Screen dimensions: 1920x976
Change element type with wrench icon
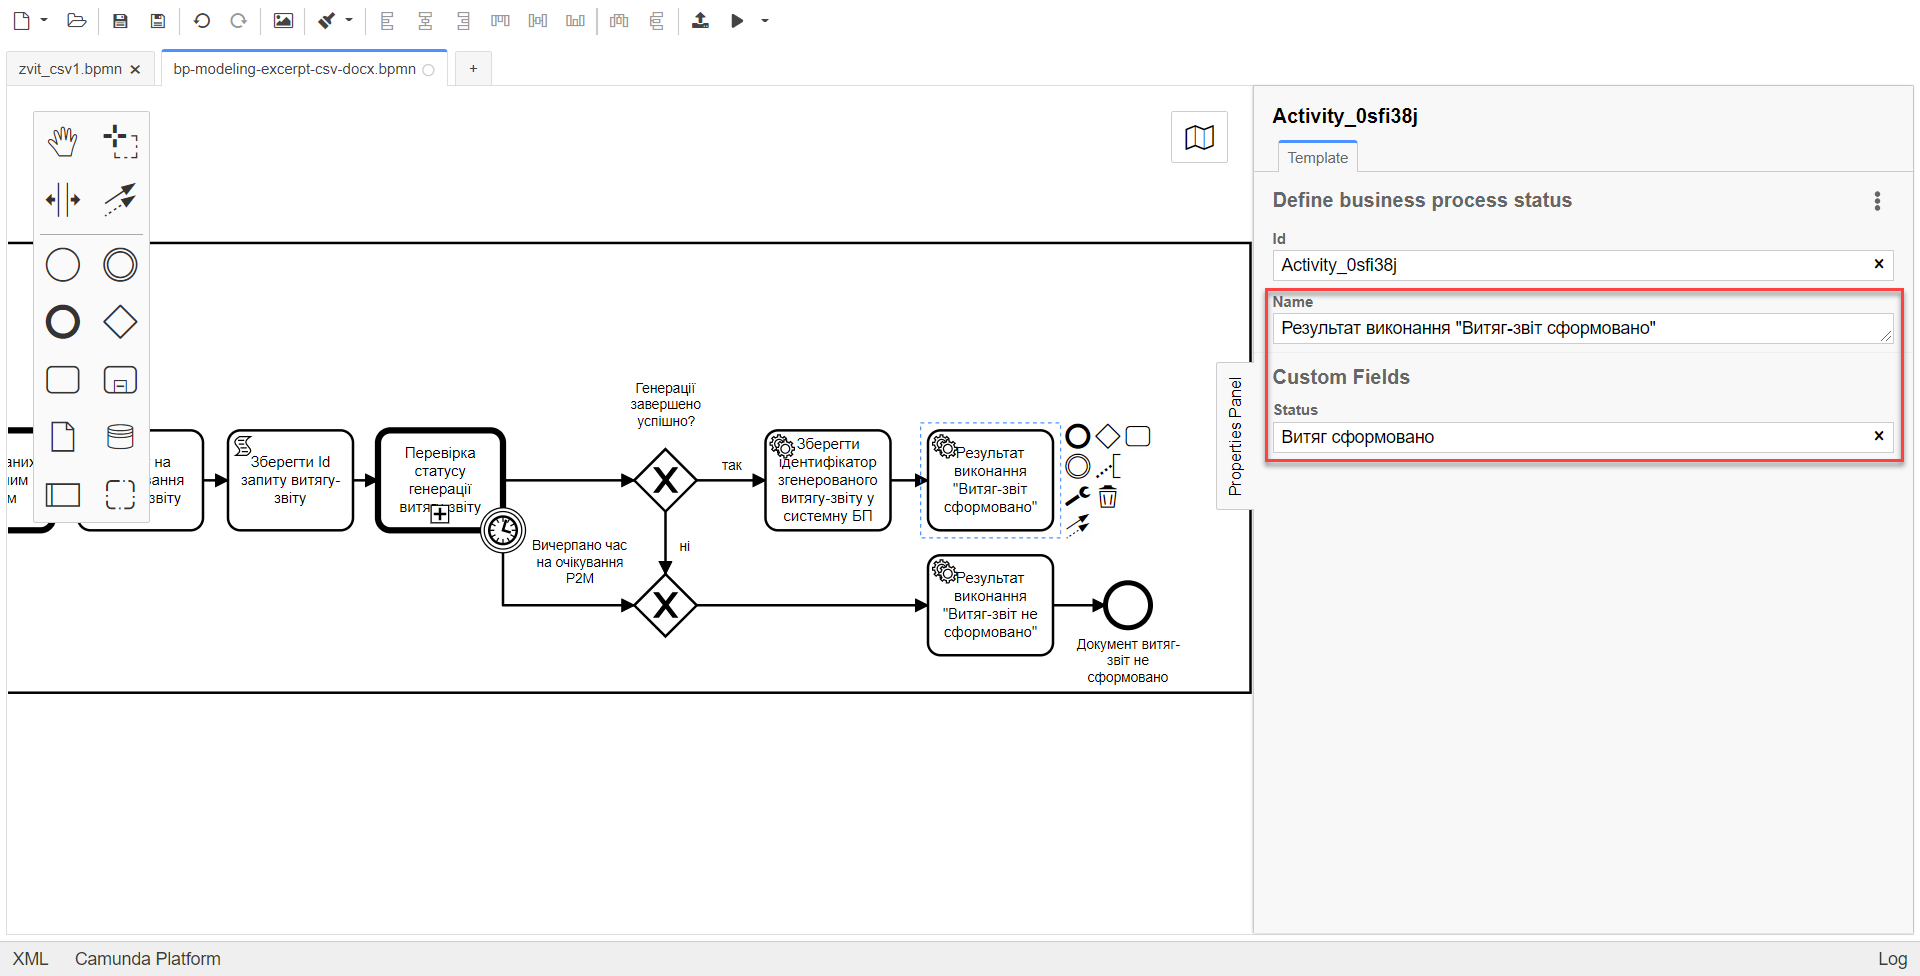1078,496
